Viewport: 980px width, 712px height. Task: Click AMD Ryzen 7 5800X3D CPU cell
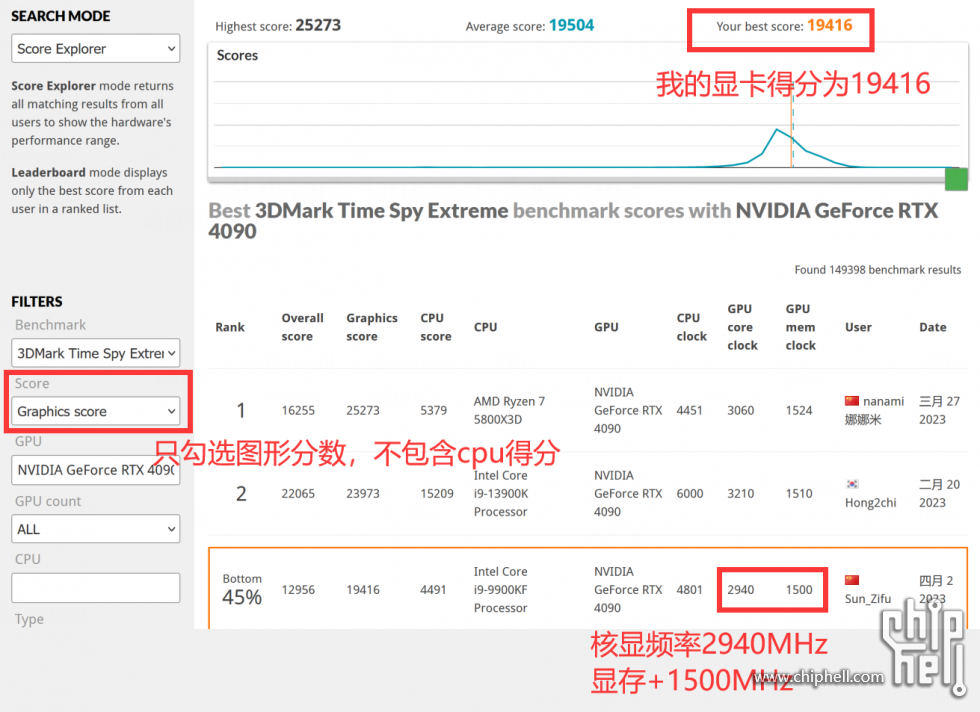click(509, 410)
